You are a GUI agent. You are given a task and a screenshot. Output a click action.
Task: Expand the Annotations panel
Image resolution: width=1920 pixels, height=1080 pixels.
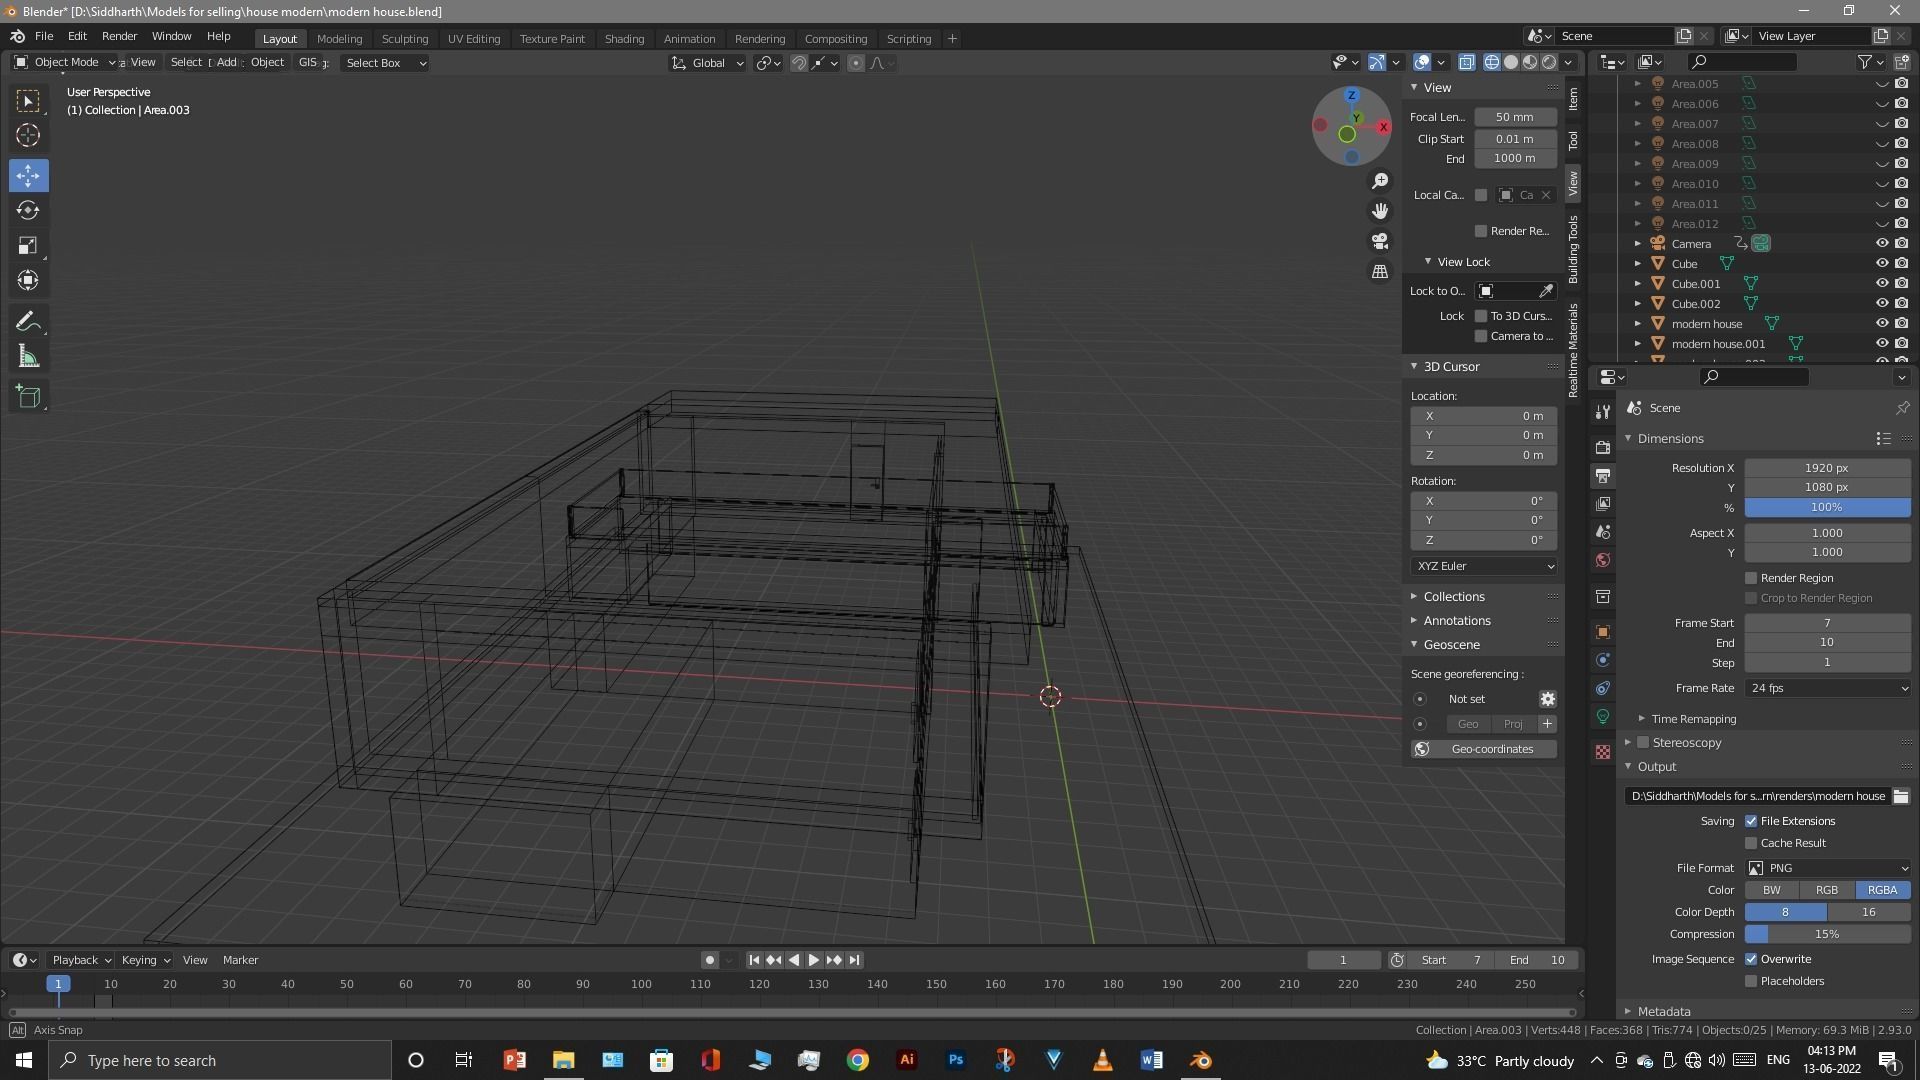coord(1457,620)
